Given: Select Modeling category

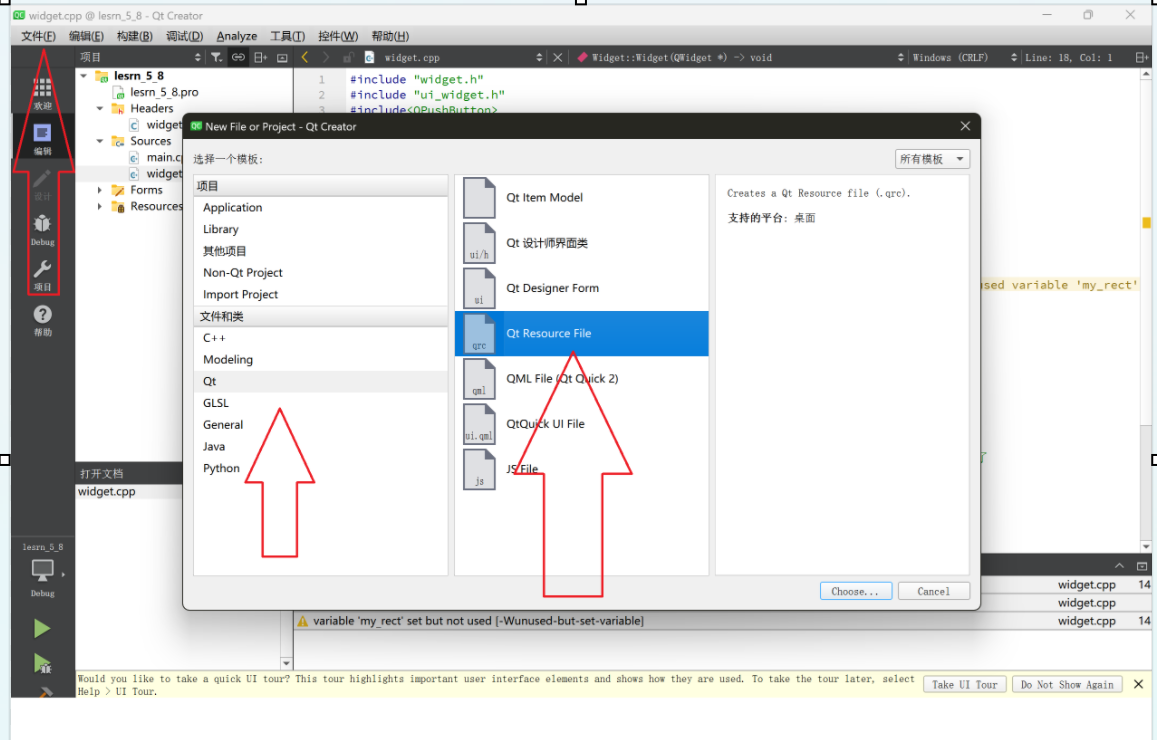Looking at the screenshot, I should tap(320, 359).
